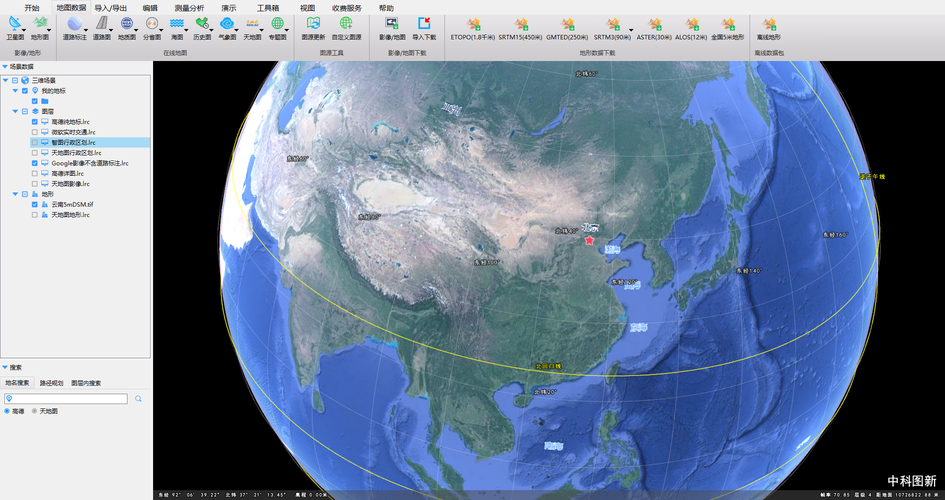Click the red star marker on the globe

click(x=589, y=240)
